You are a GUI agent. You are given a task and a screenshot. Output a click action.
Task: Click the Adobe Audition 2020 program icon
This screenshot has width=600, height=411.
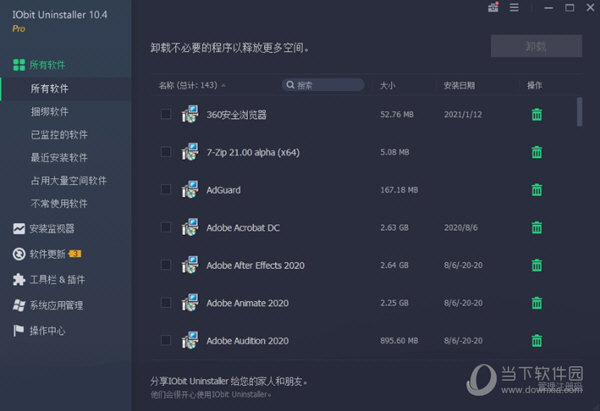tap(190, 340)
